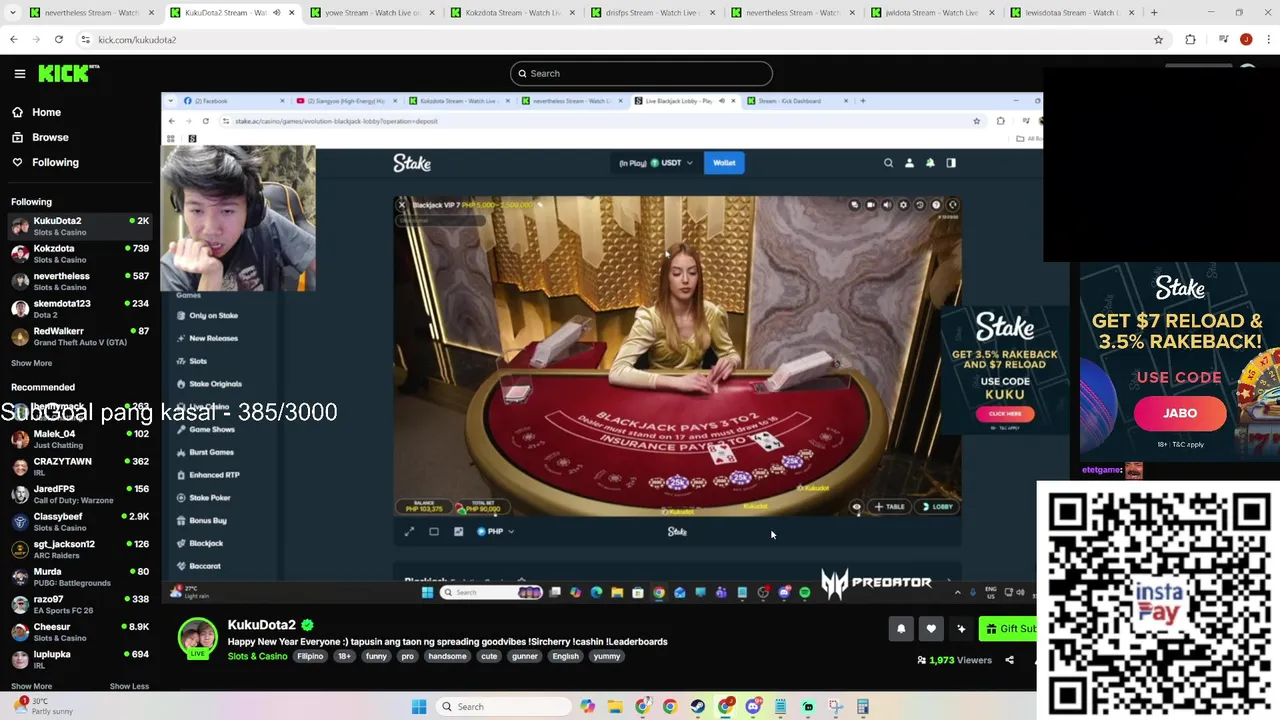Mute the KukuDota2 tab audio icon
1280x720 pixels.
pyautogui.click(x=276, y=13)
